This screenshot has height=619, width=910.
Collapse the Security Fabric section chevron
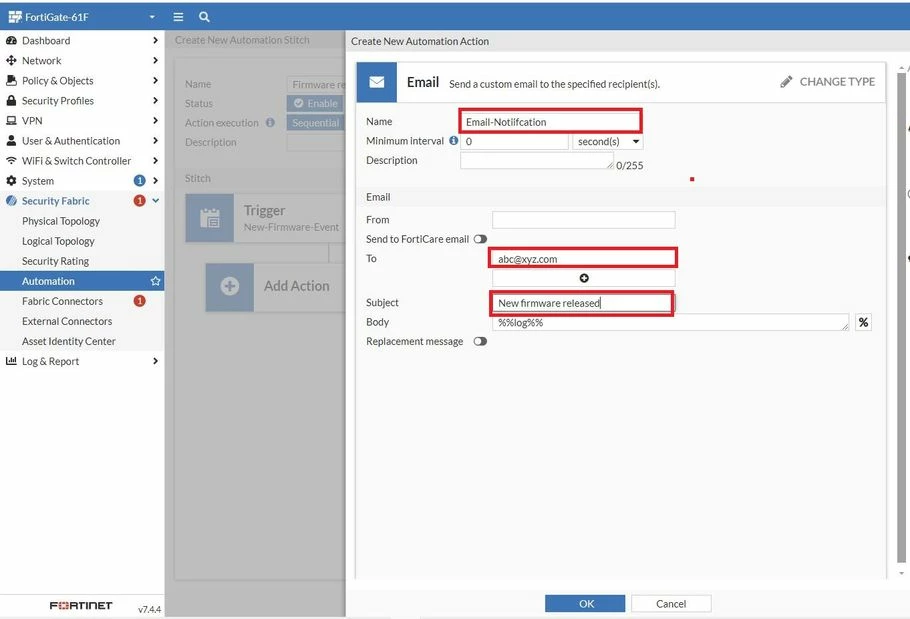(155, 201)
